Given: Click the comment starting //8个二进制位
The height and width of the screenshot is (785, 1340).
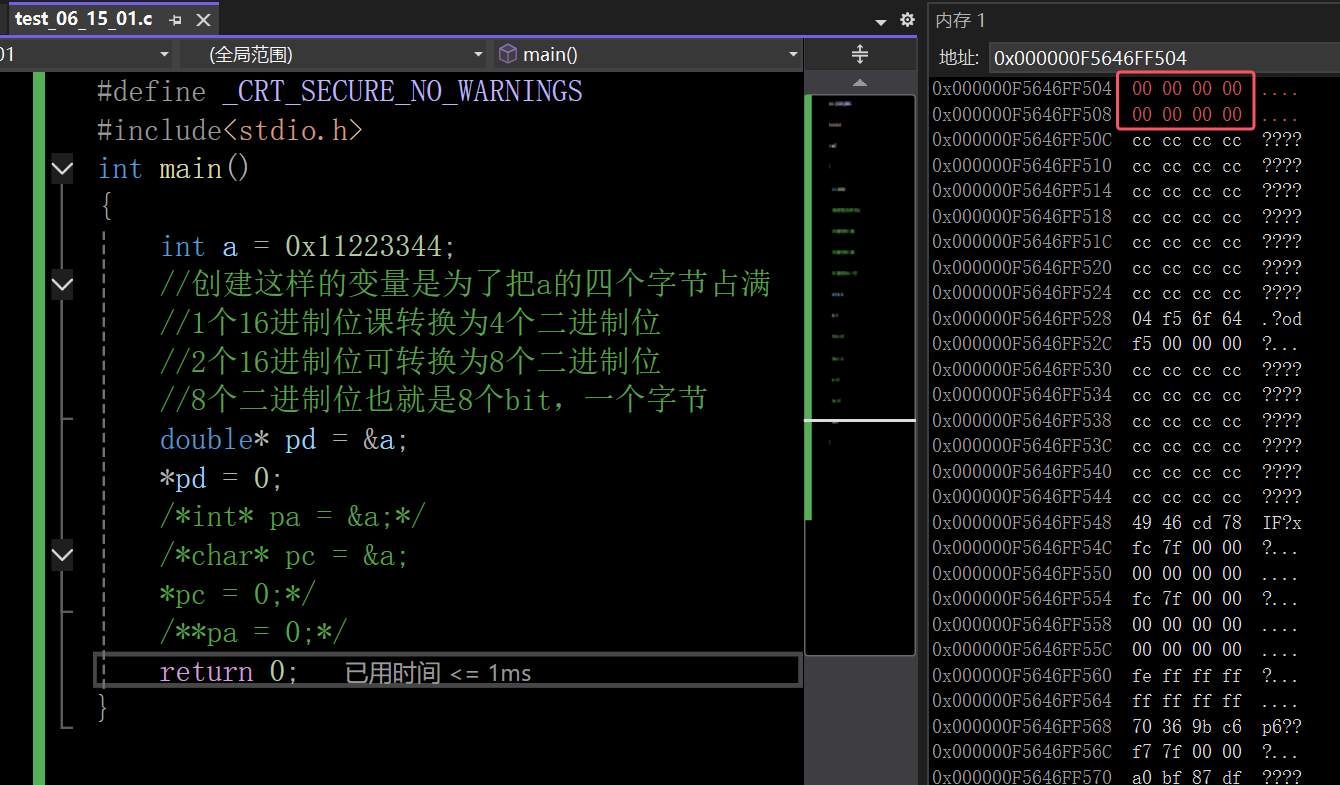Looking at the screenshot, I should tap(434, 401).
